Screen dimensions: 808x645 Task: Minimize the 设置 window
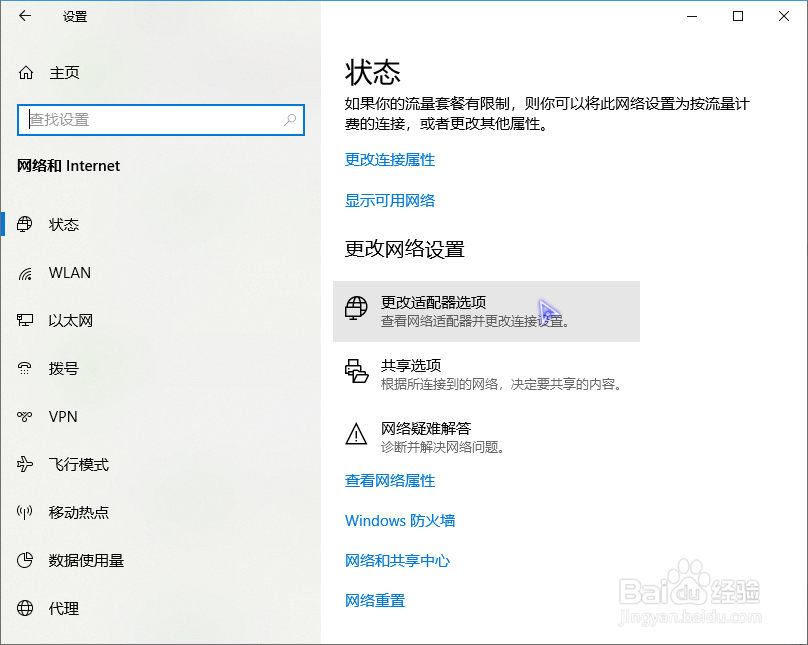(692, 16)
